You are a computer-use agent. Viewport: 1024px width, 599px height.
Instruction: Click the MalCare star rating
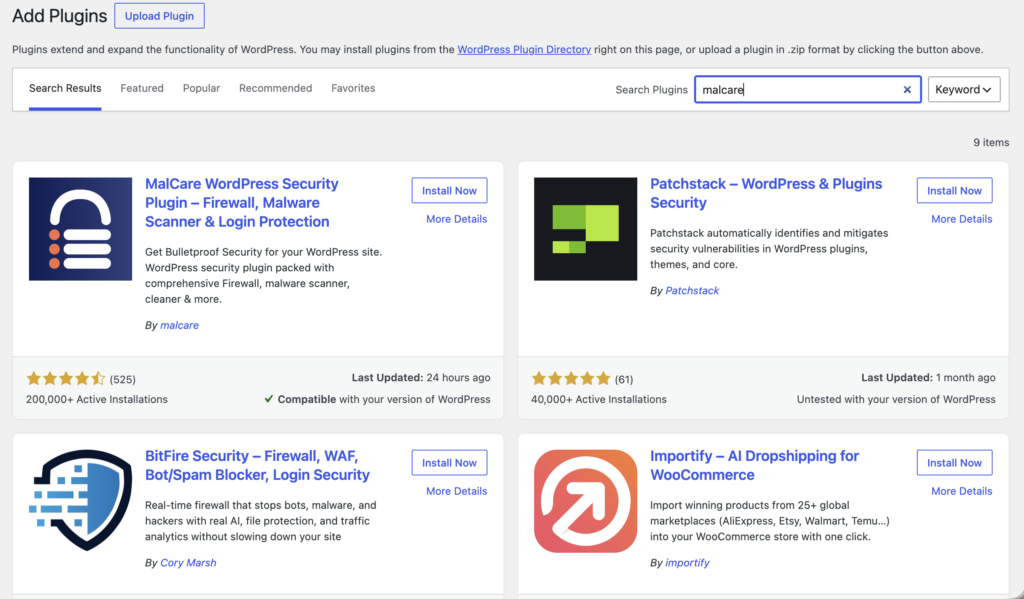(65, 378)
